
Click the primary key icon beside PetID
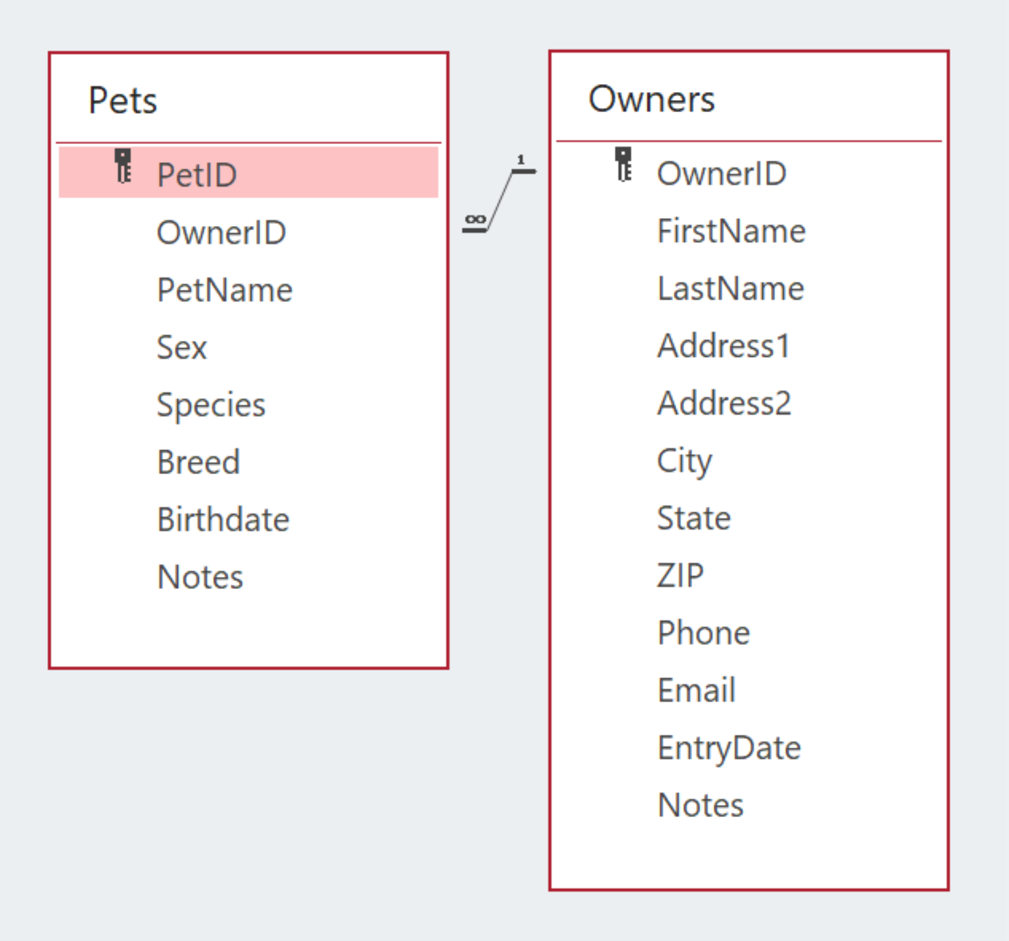point(123,166)
